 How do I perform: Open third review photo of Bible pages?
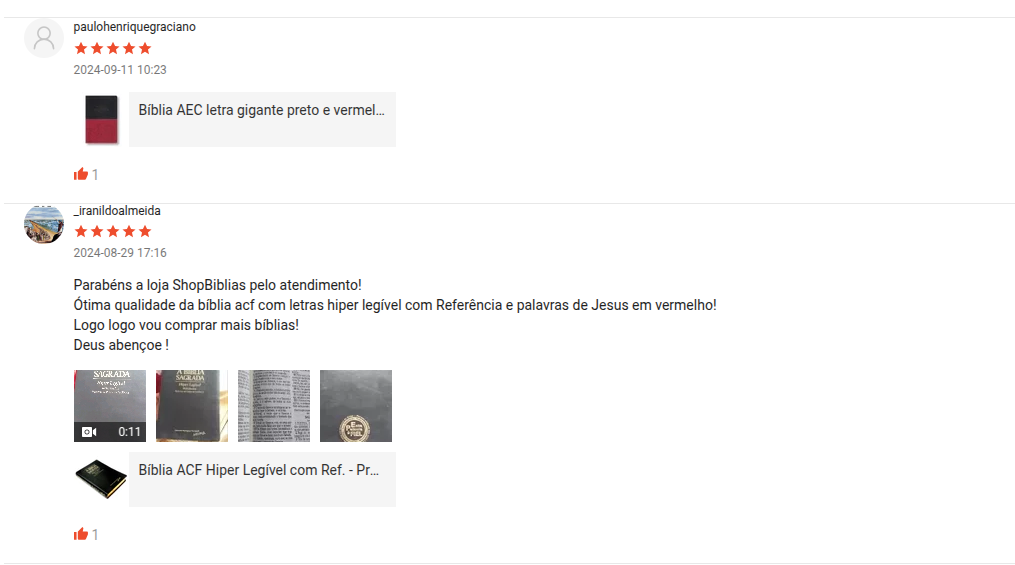274,406
